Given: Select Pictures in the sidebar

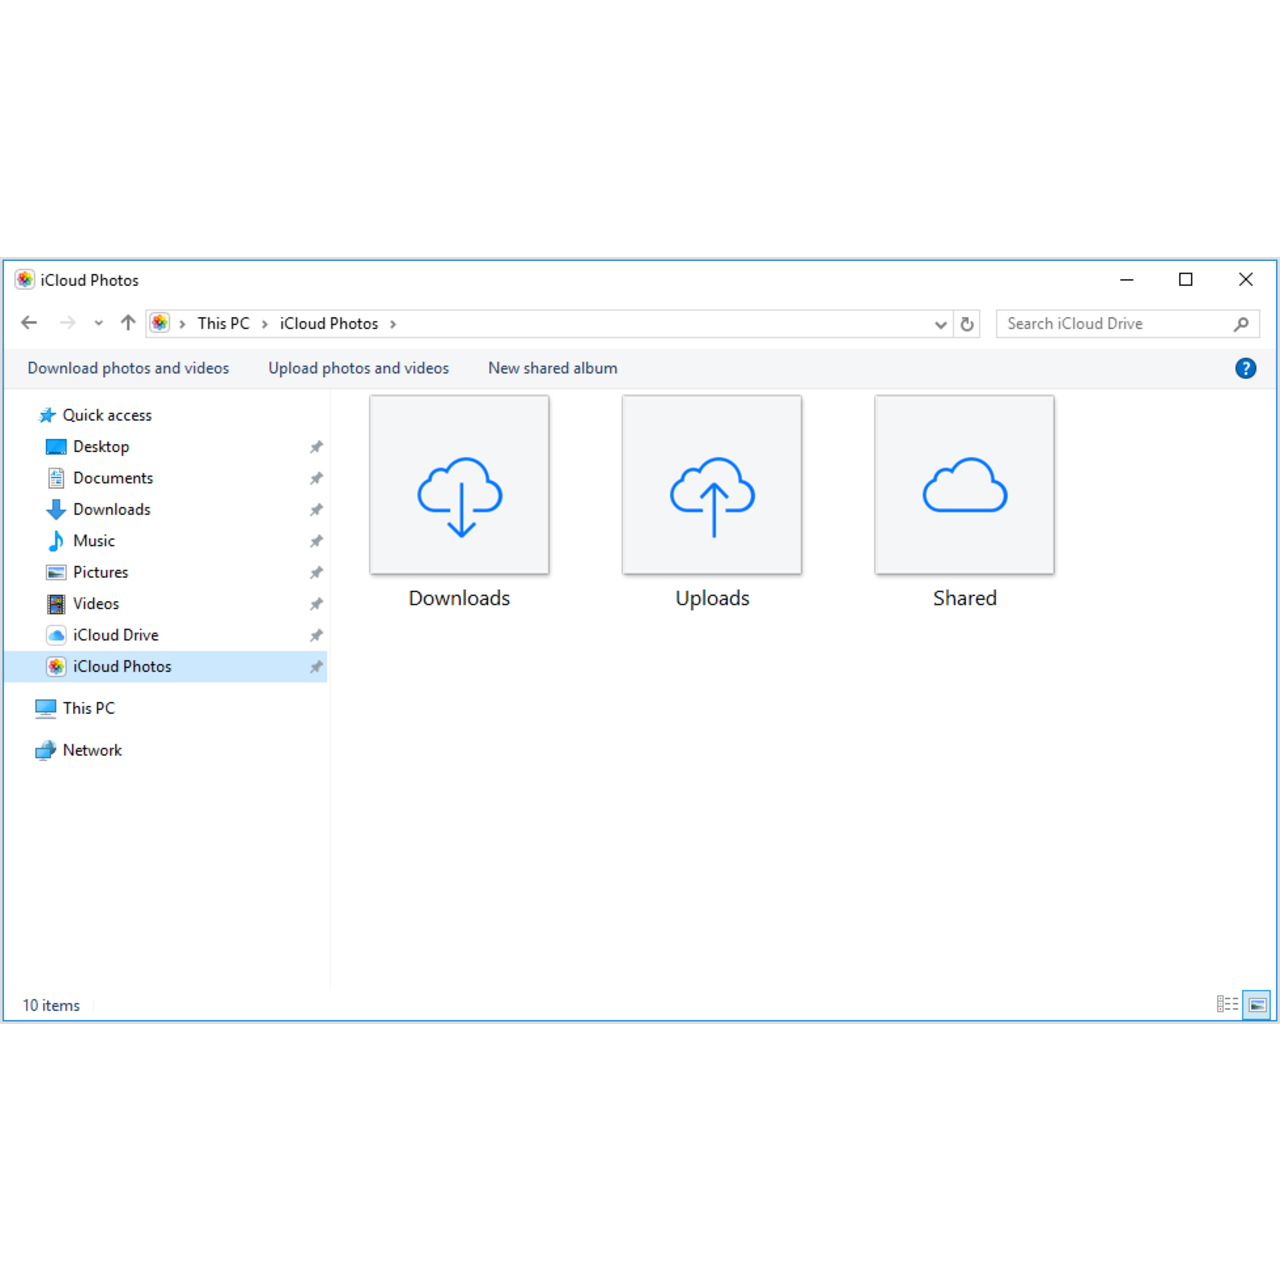Looking at the screenshot, I should [x=101, y=572].
